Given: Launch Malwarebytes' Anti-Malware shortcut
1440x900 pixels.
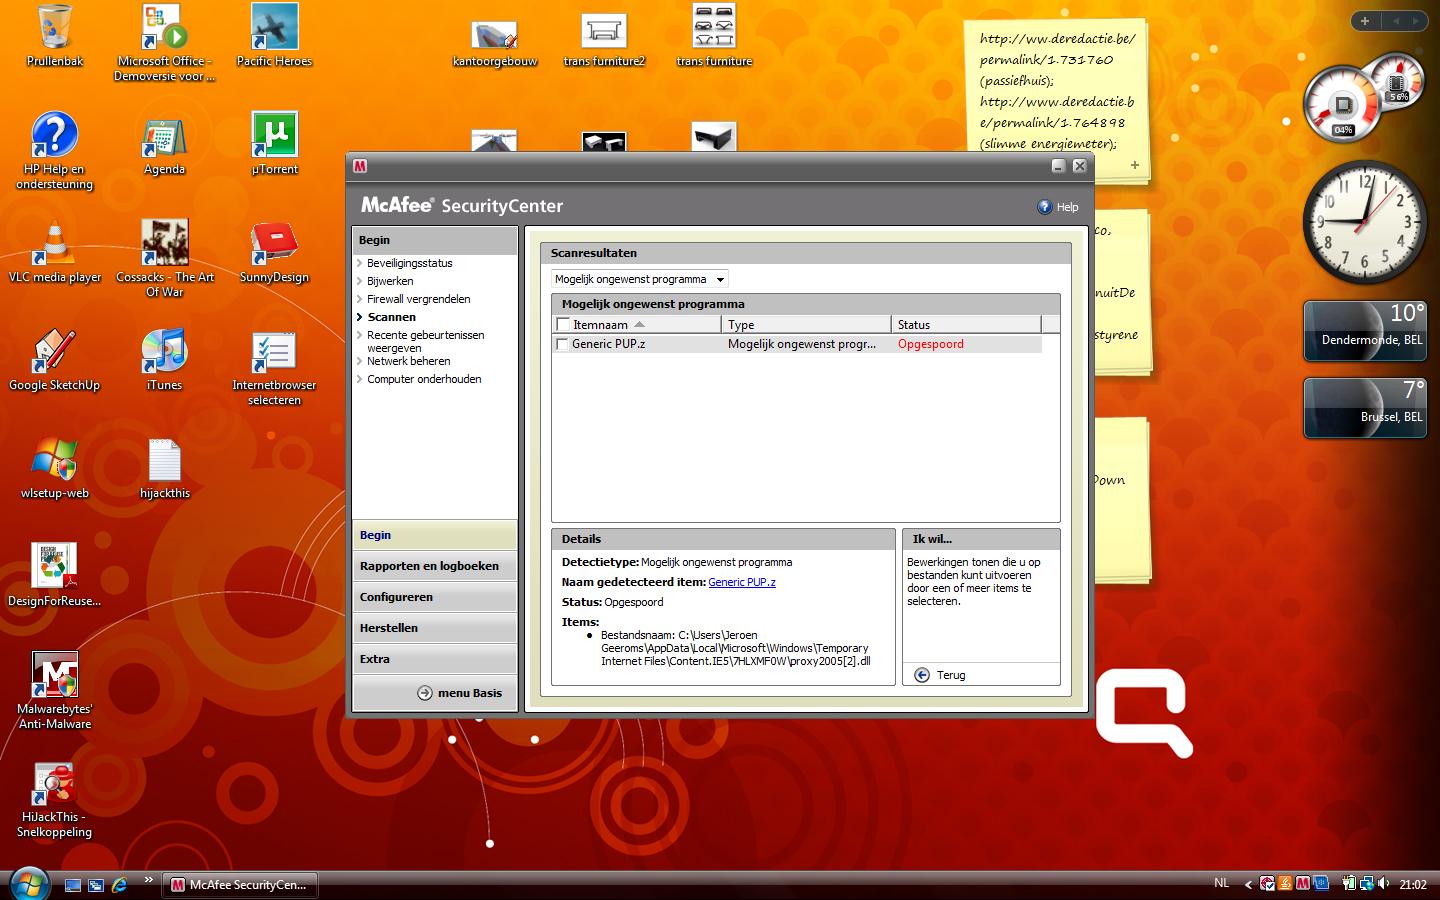Looking at the screenshot, I should pyautogui.click(x=54, y=676).
